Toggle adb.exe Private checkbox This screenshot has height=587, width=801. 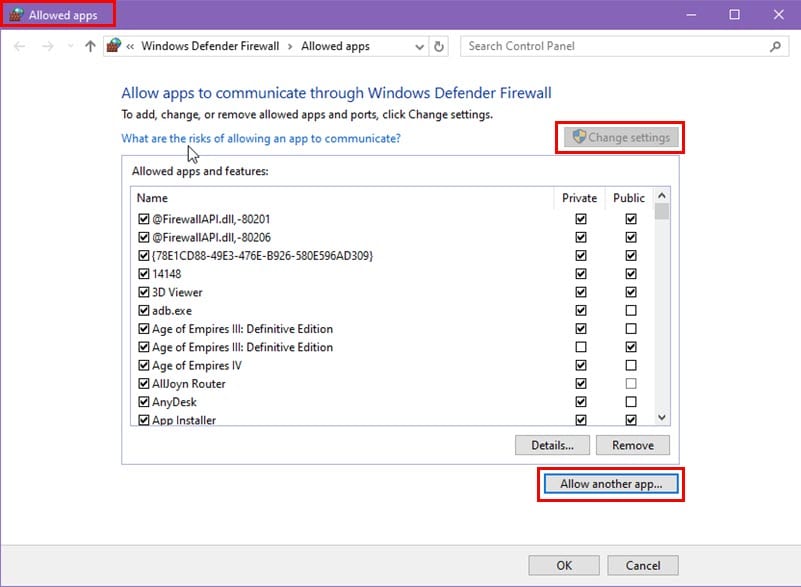(x=581, y=311)
